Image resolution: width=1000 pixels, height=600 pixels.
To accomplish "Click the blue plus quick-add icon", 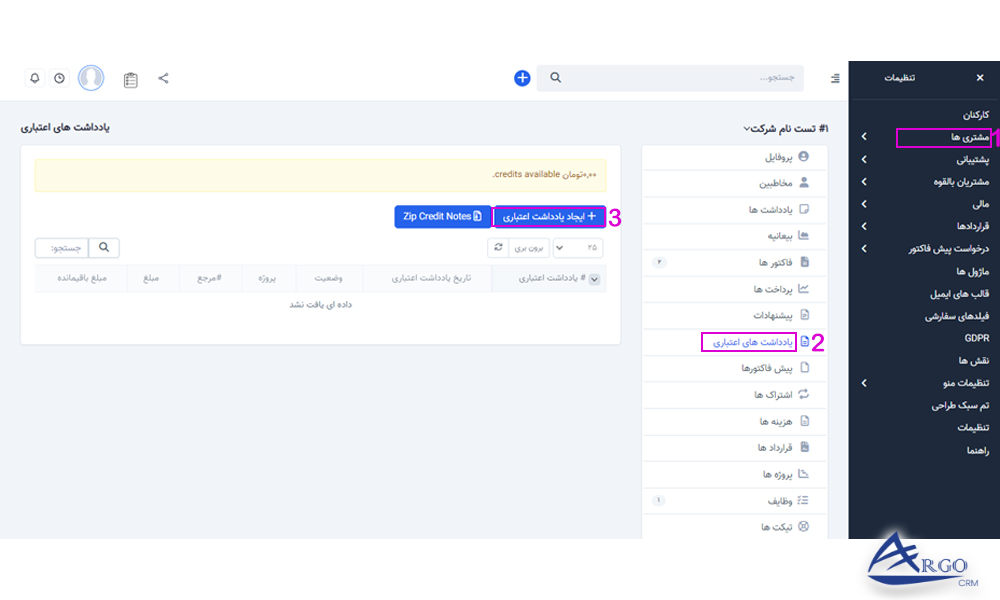I will 521,78.
